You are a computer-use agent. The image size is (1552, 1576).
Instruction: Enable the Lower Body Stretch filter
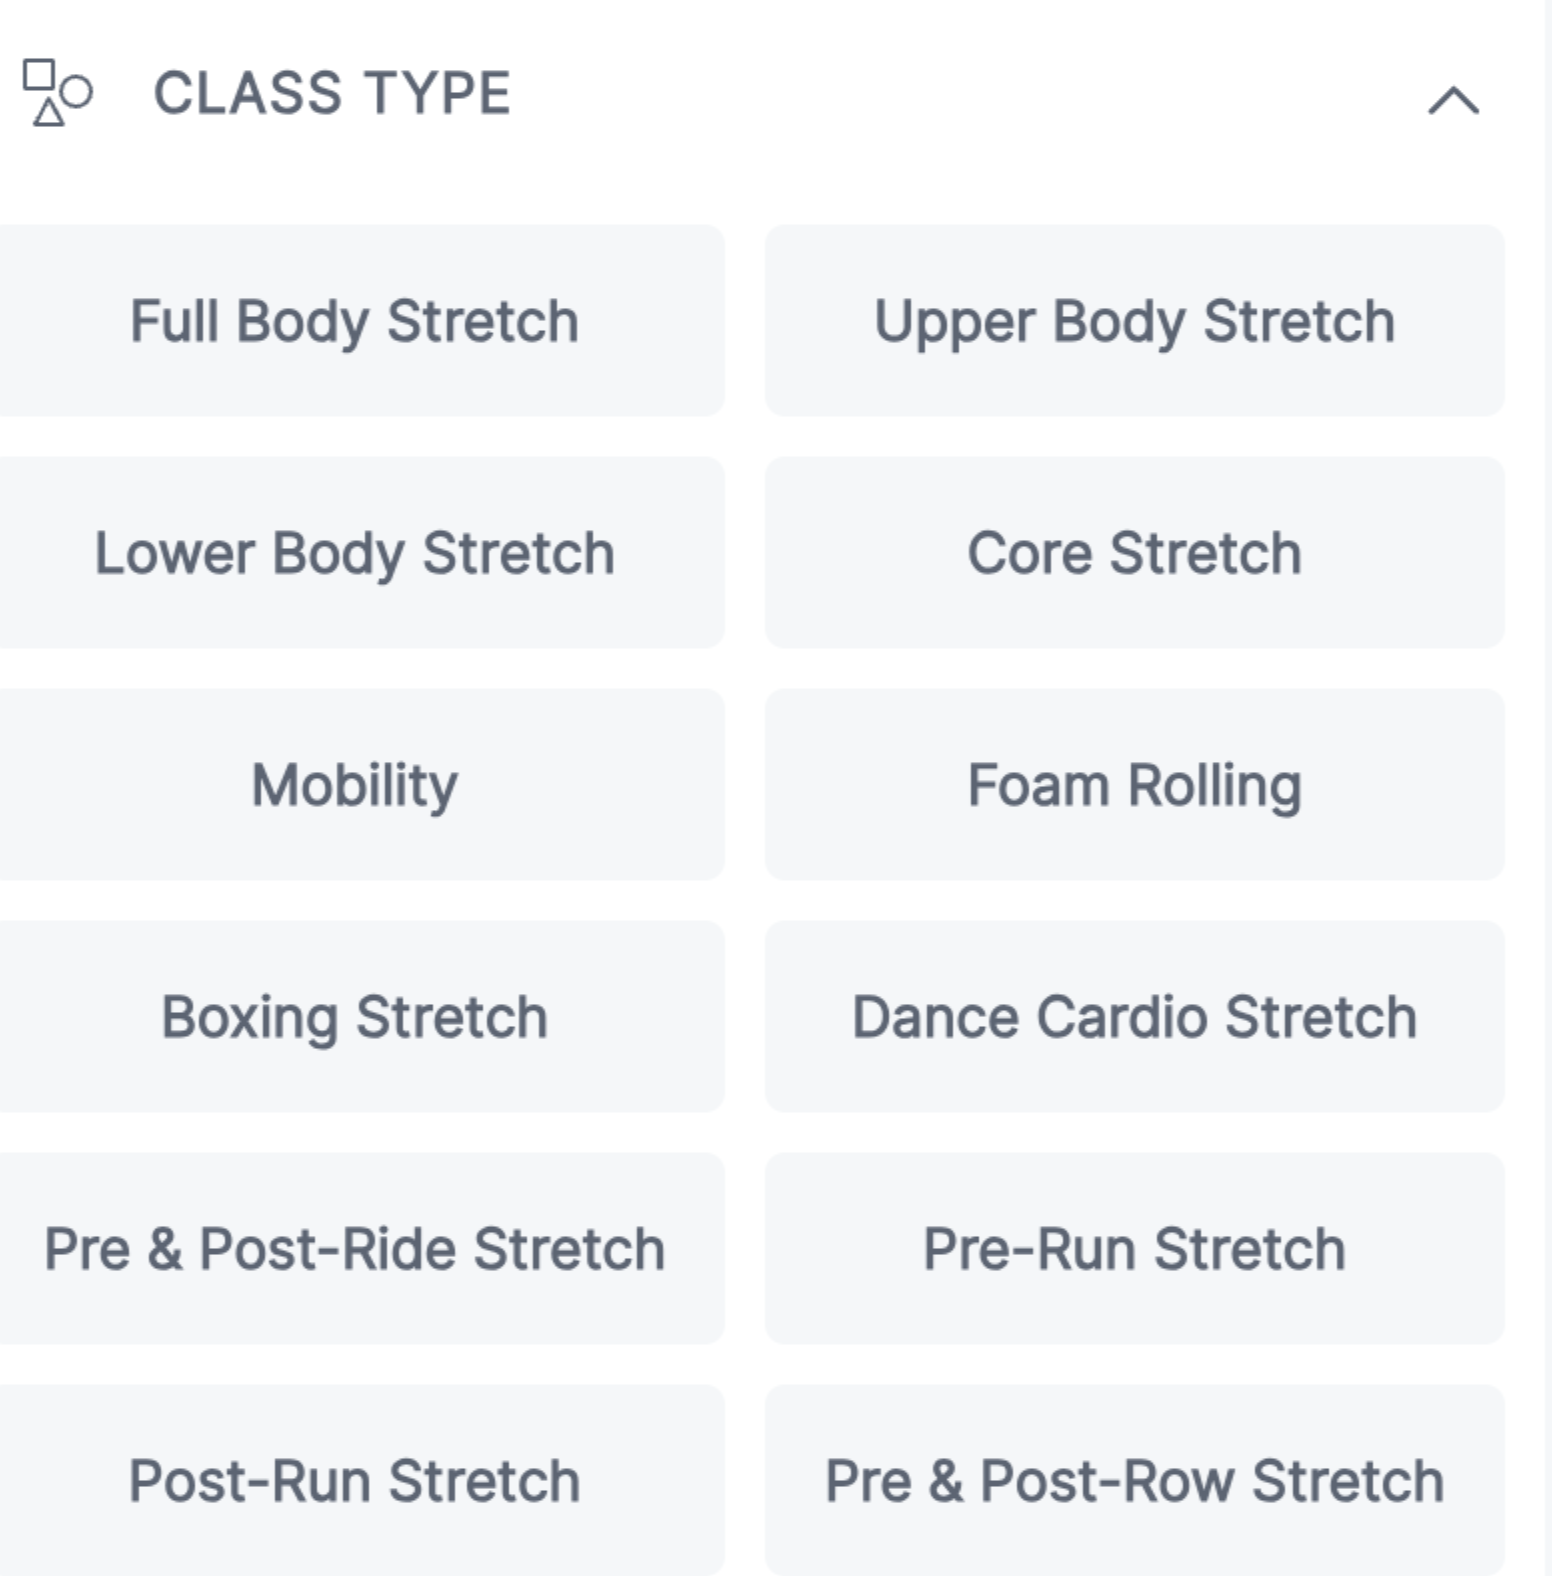click(x=355, y=553)
